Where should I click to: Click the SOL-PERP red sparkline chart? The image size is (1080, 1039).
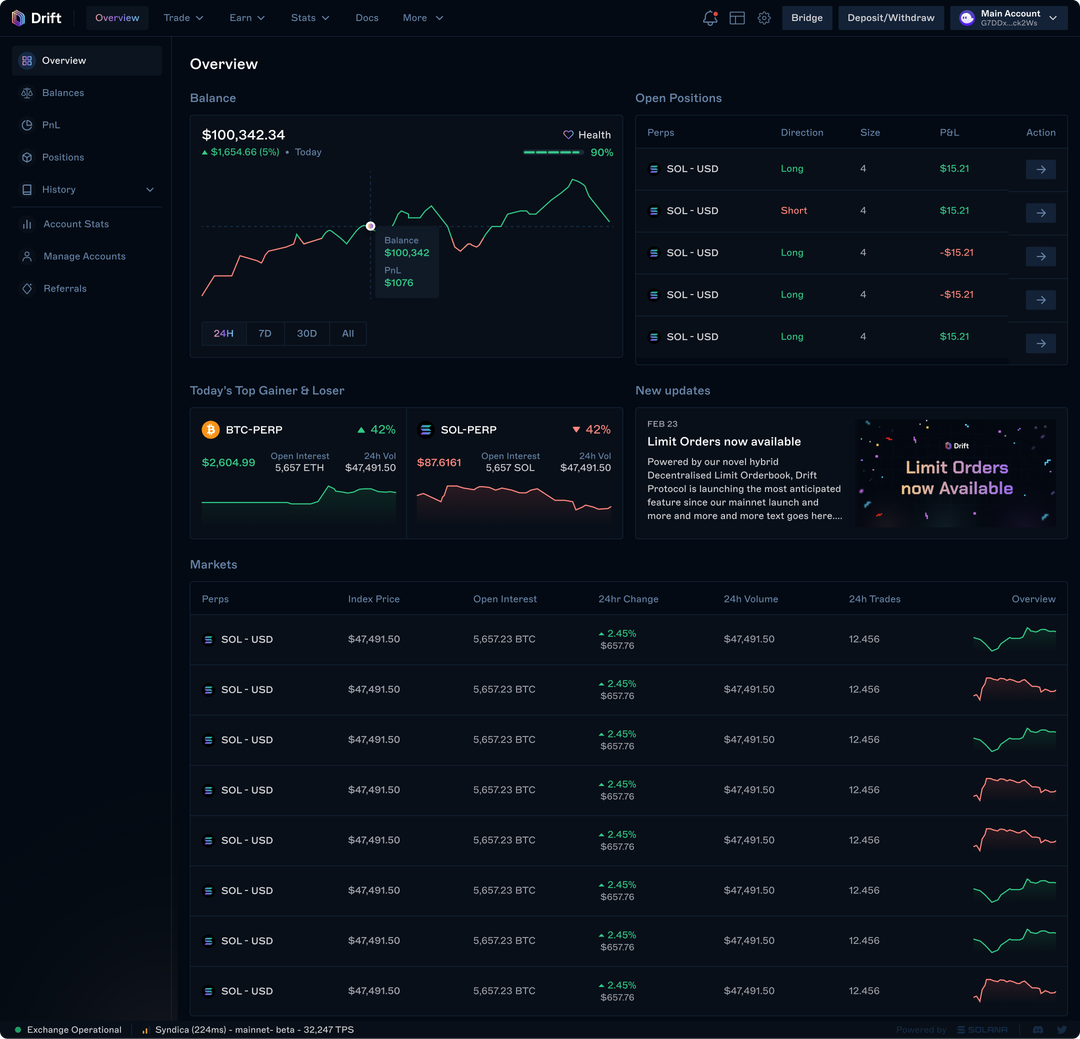point(514,502)
